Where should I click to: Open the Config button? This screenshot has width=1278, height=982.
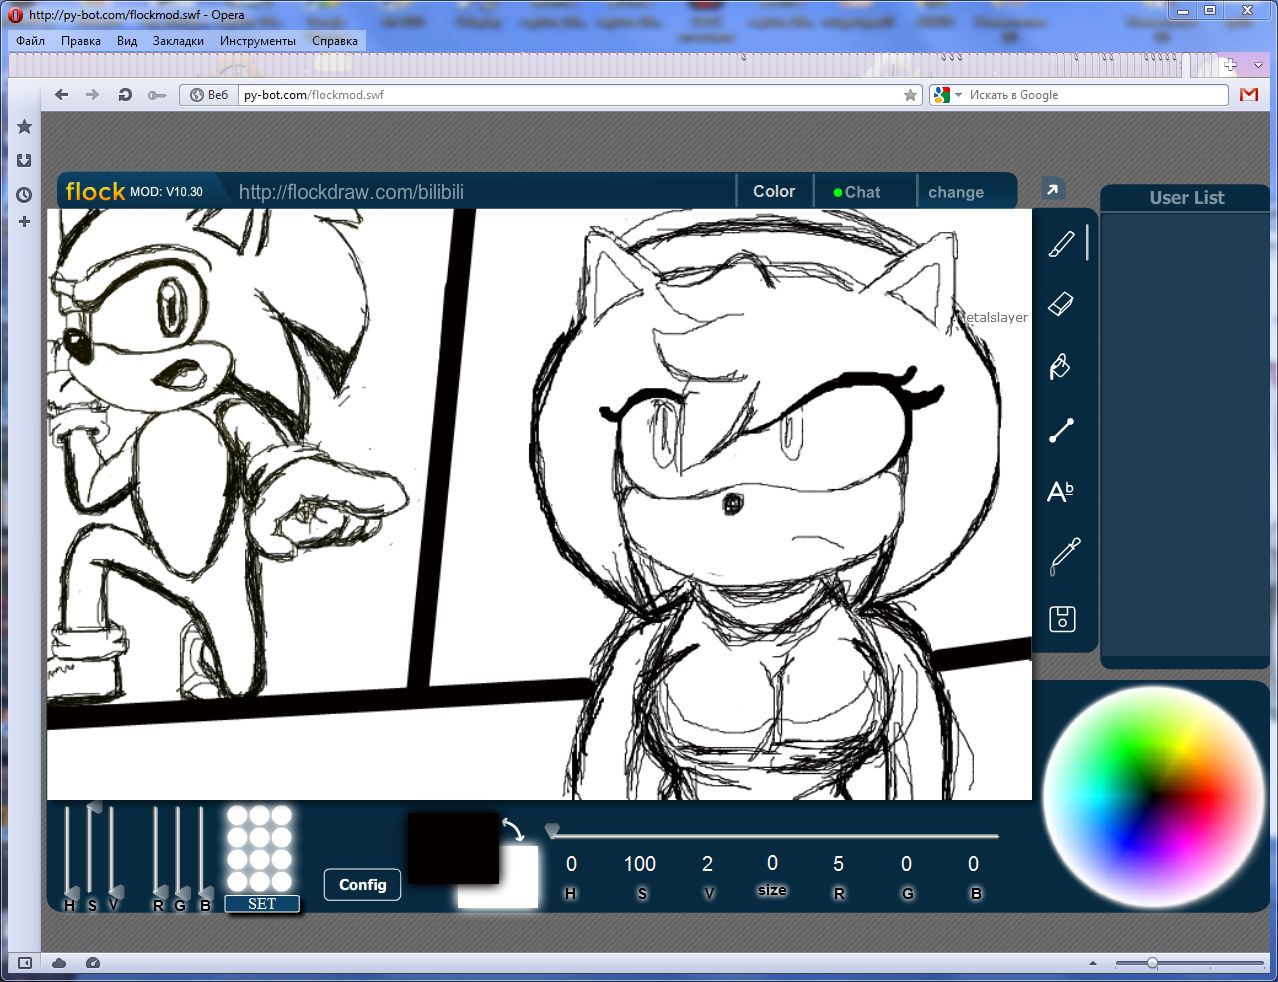click(362, 885)
